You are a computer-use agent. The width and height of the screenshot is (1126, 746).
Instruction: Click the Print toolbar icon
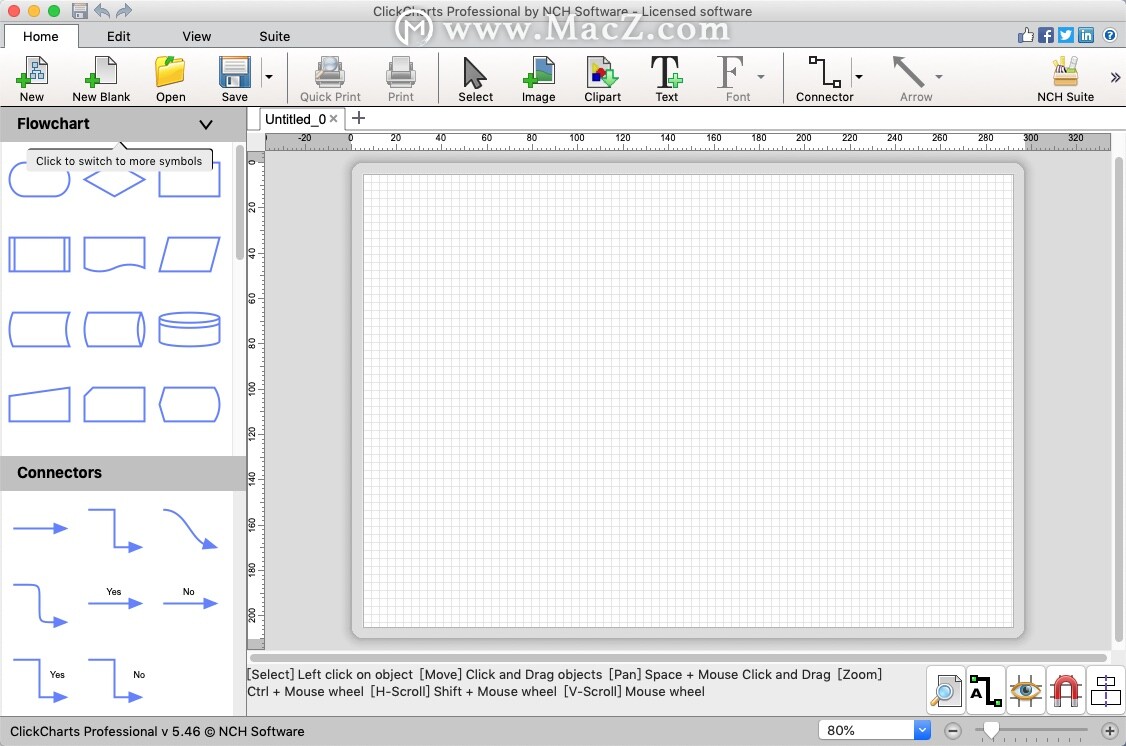tap(400, 78)
